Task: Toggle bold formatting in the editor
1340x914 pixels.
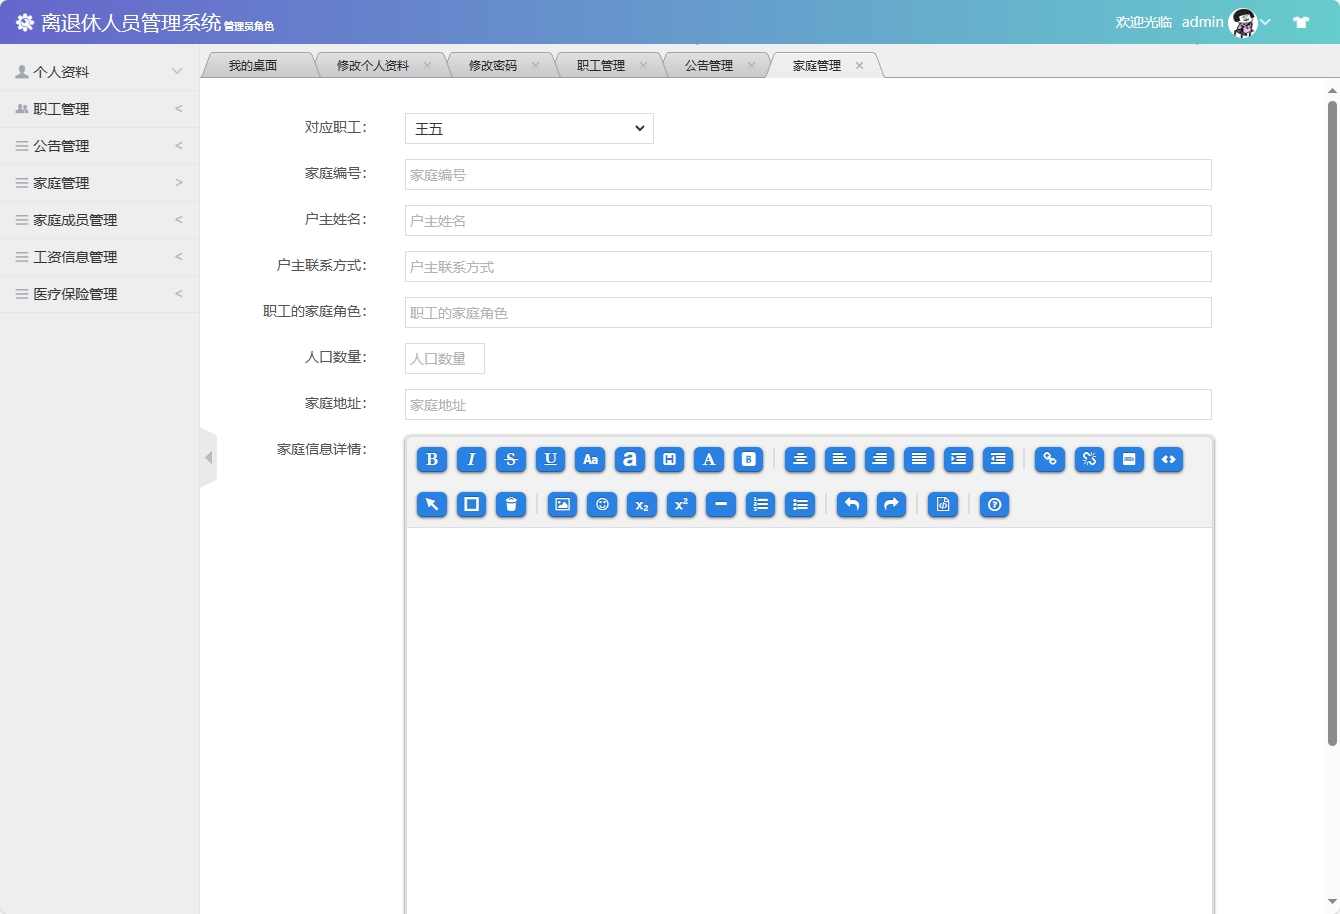Action: pyautogui.click(x=431, y=459)
